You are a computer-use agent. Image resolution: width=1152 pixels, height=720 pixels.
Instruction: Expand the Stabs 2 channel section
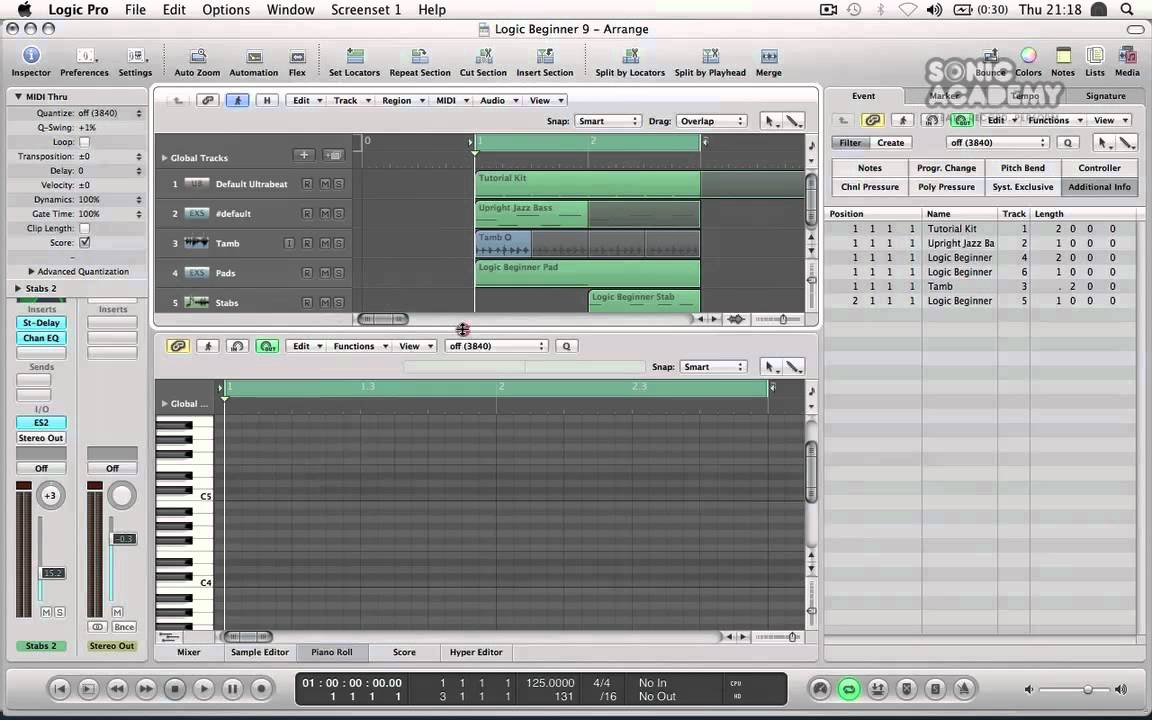coord(18,289)
